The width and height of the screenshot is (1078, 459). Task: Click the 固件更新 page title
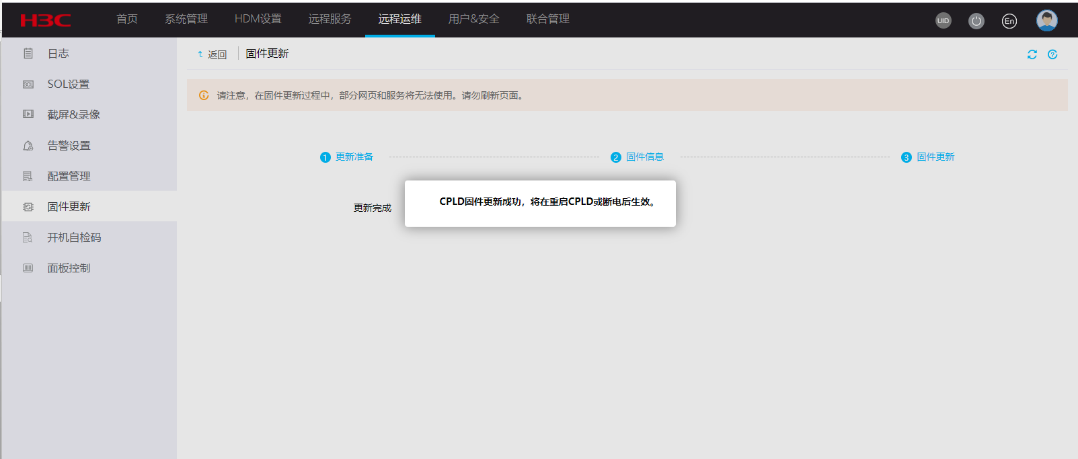pos(267,54)
